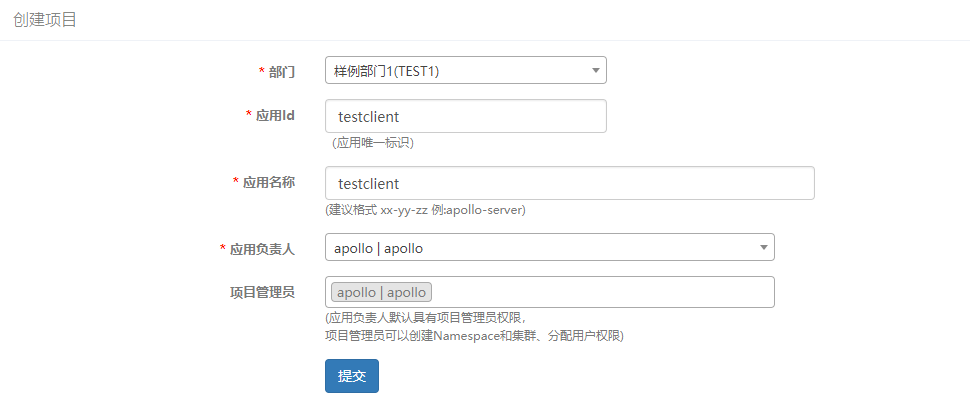The height and width of the screenshot is (401, 970).
Task: Click the red asterisk beside 部门
Action: click(x=261, y=72)
